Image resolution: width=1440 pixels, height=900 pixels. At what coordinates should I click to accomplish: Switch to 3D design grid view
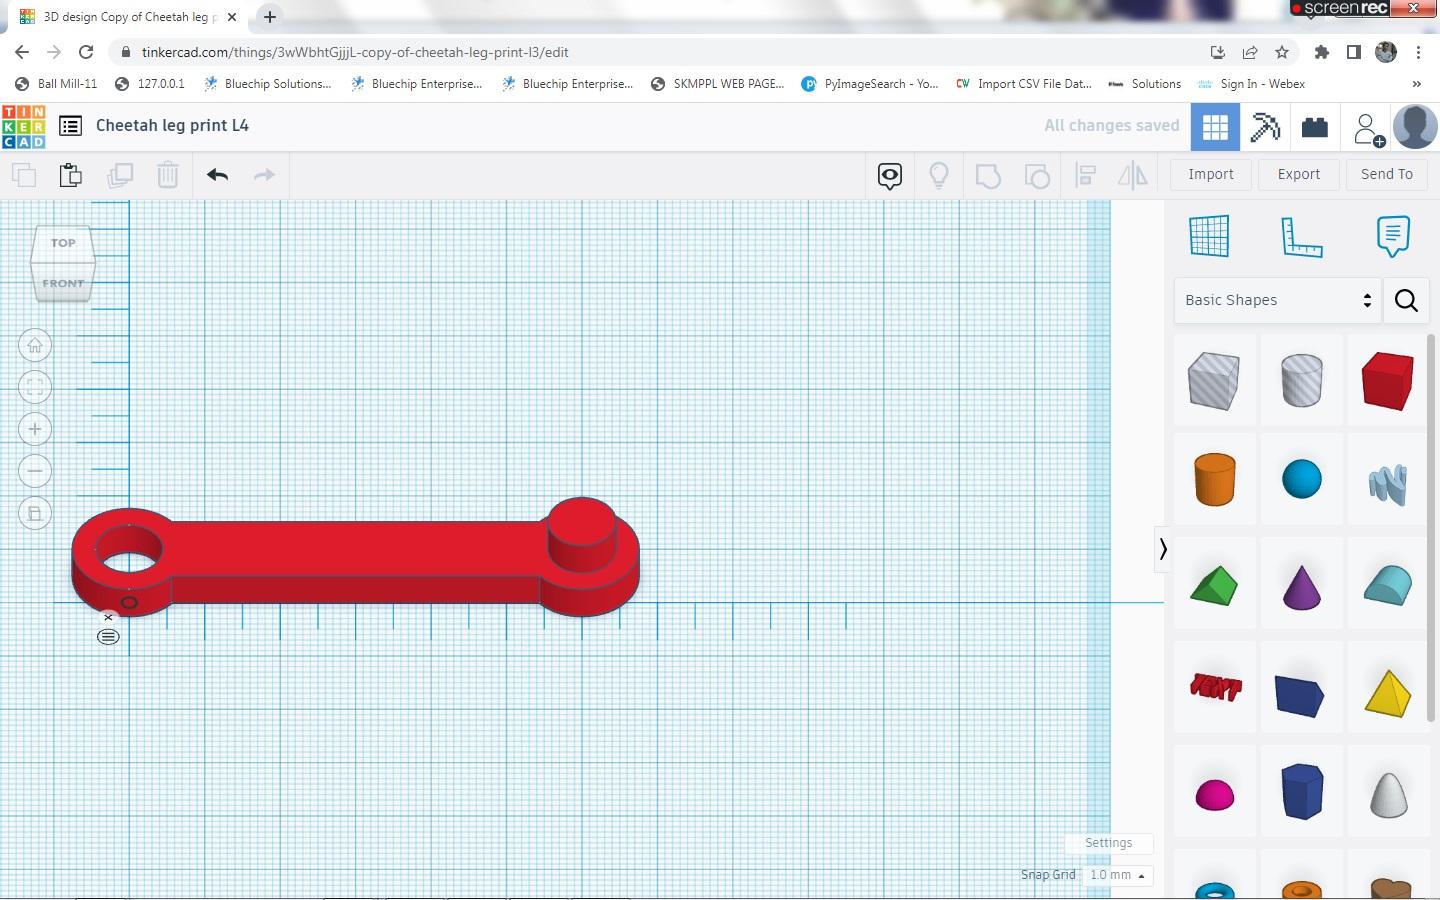pyautogui.click(x=1215, y=127)
